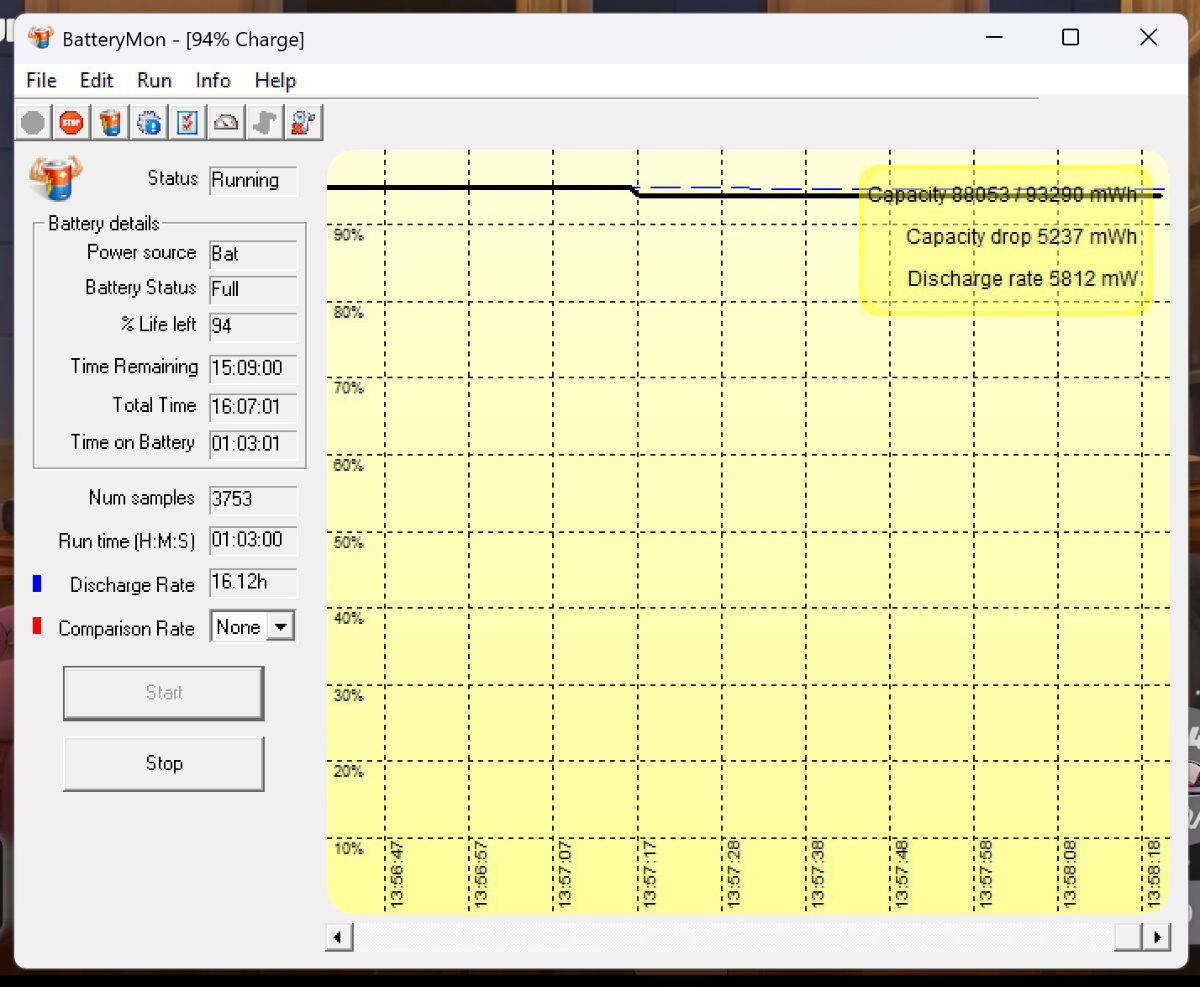The image size is (1200, 987).
Task: Click the 90% axis label on chart
Action: click(x=349, y=235)
